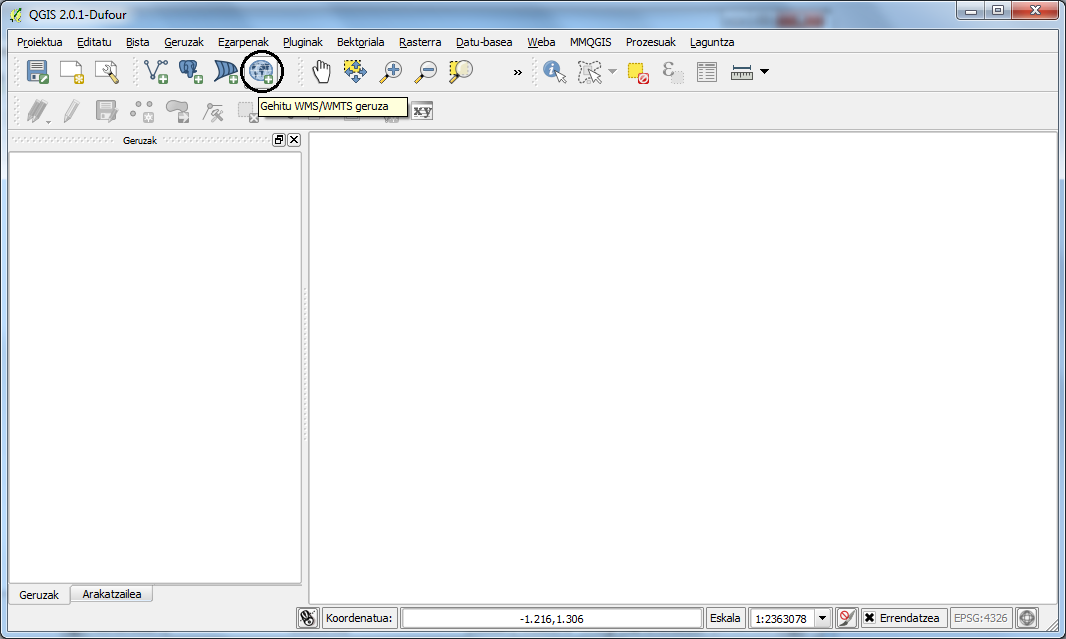Viewport: 1066px width, 639px height.
Task: Toggle extents display icon beside Koordenatua
Action: coord(308,618)
